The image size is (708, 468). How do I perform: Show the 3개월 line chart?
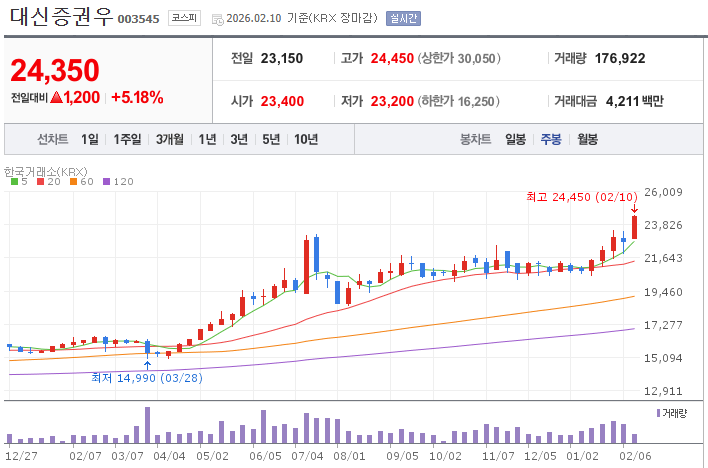tap(169, 139)
